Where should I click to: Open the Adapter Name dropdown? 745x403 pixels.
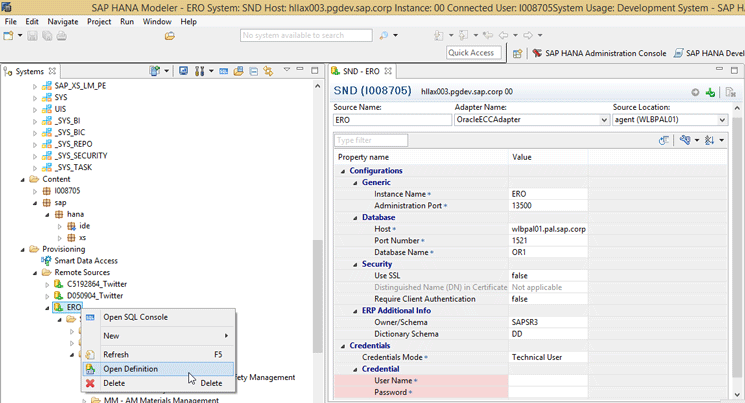point(604,120)
